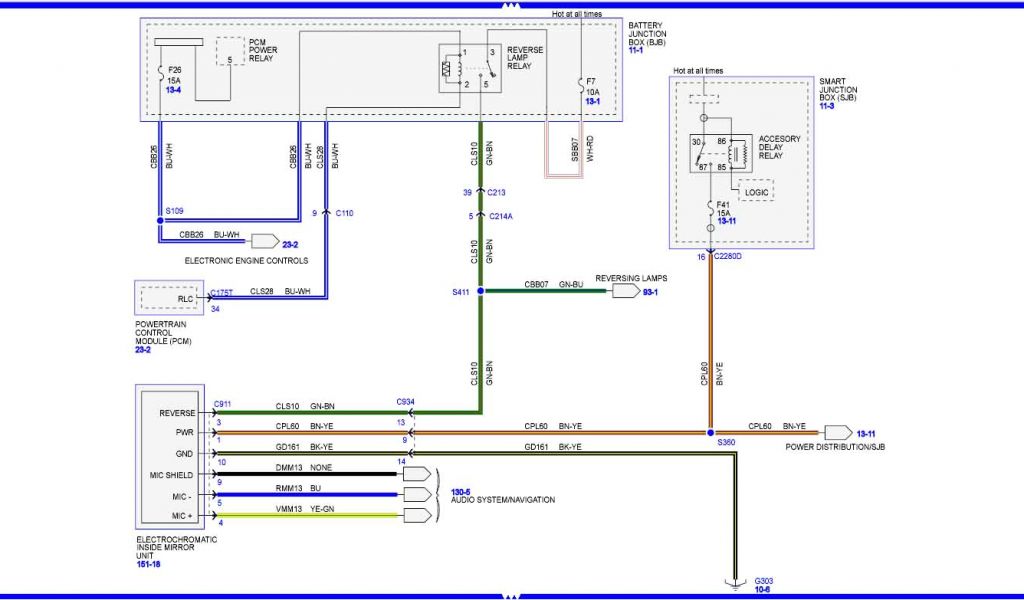The image size is (1024, 600).
Task: Click the Reversing Lamps arrow connector
Action: [623, 291]
